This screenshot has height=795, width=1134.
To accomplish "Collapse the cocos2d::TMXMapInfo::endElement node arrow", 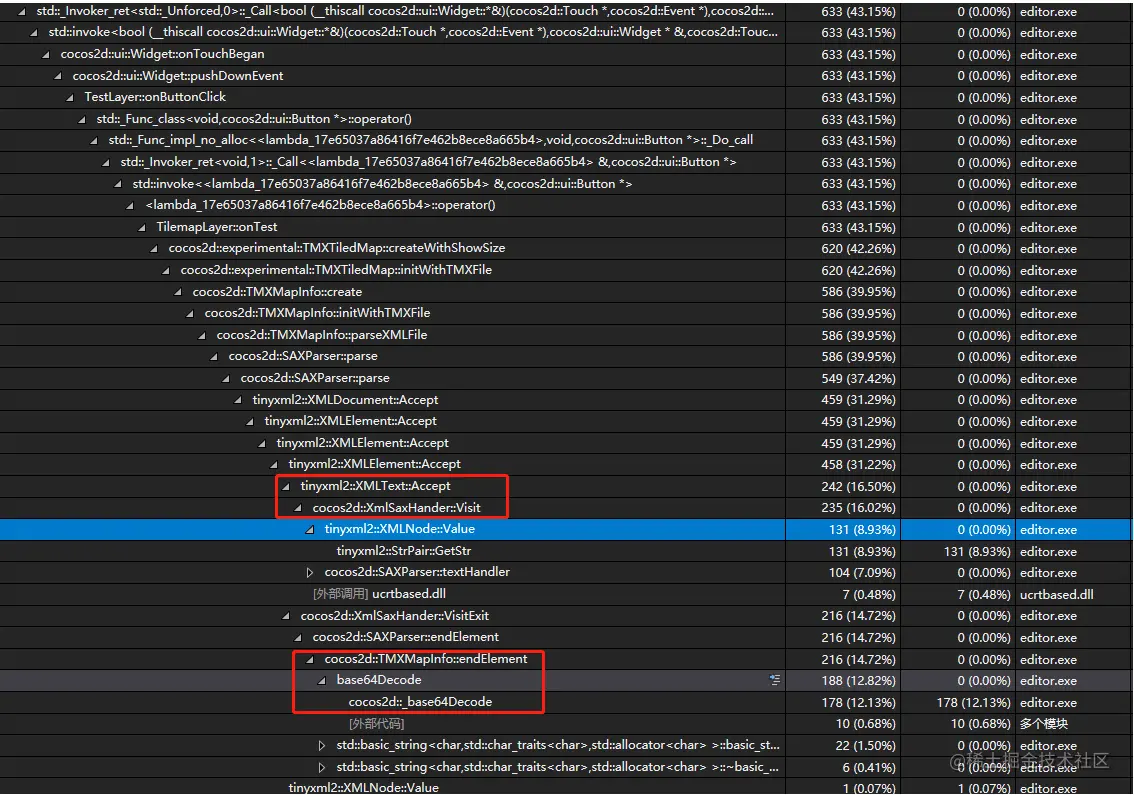I will 310,659.
